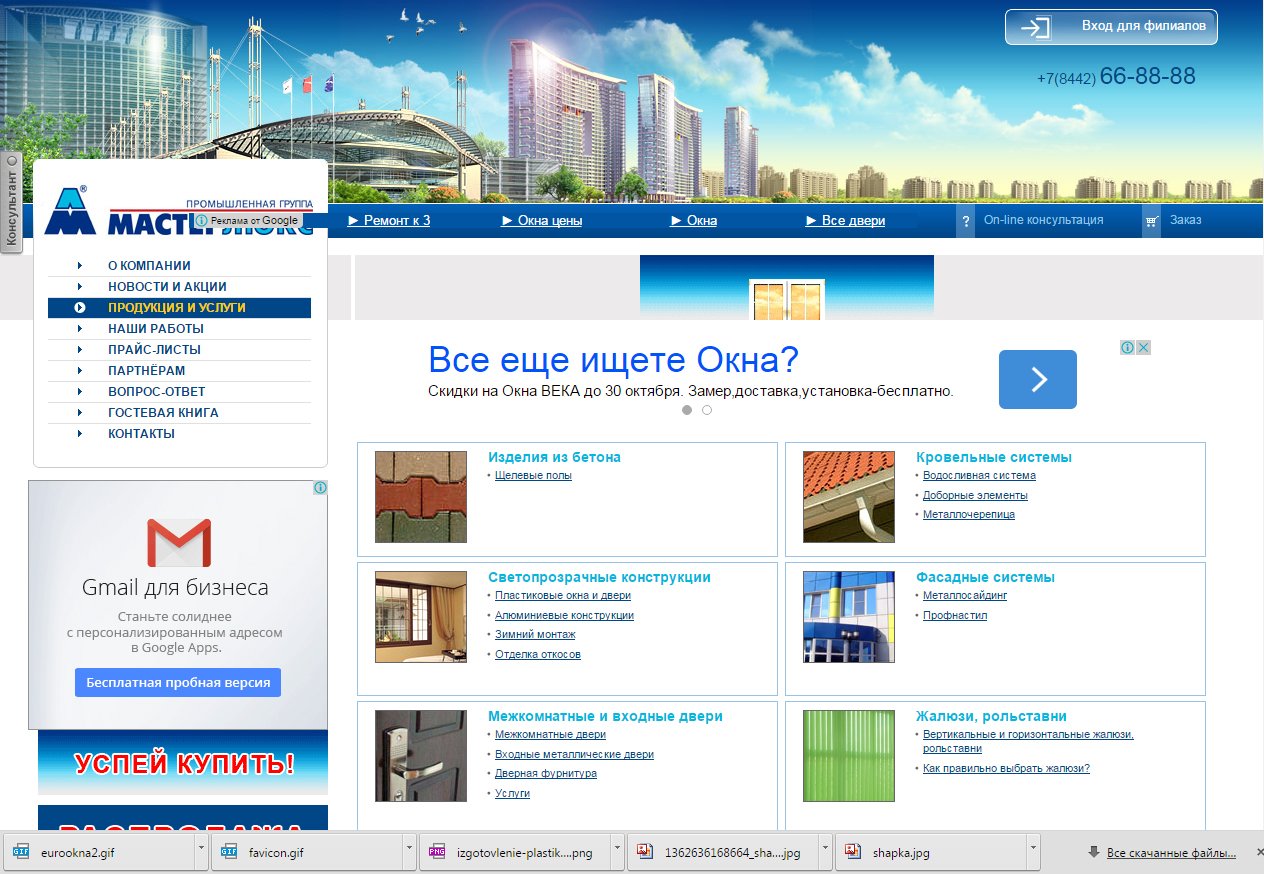
Task: Close the Окна ВЕКА banner ad
Action: 1143,348
